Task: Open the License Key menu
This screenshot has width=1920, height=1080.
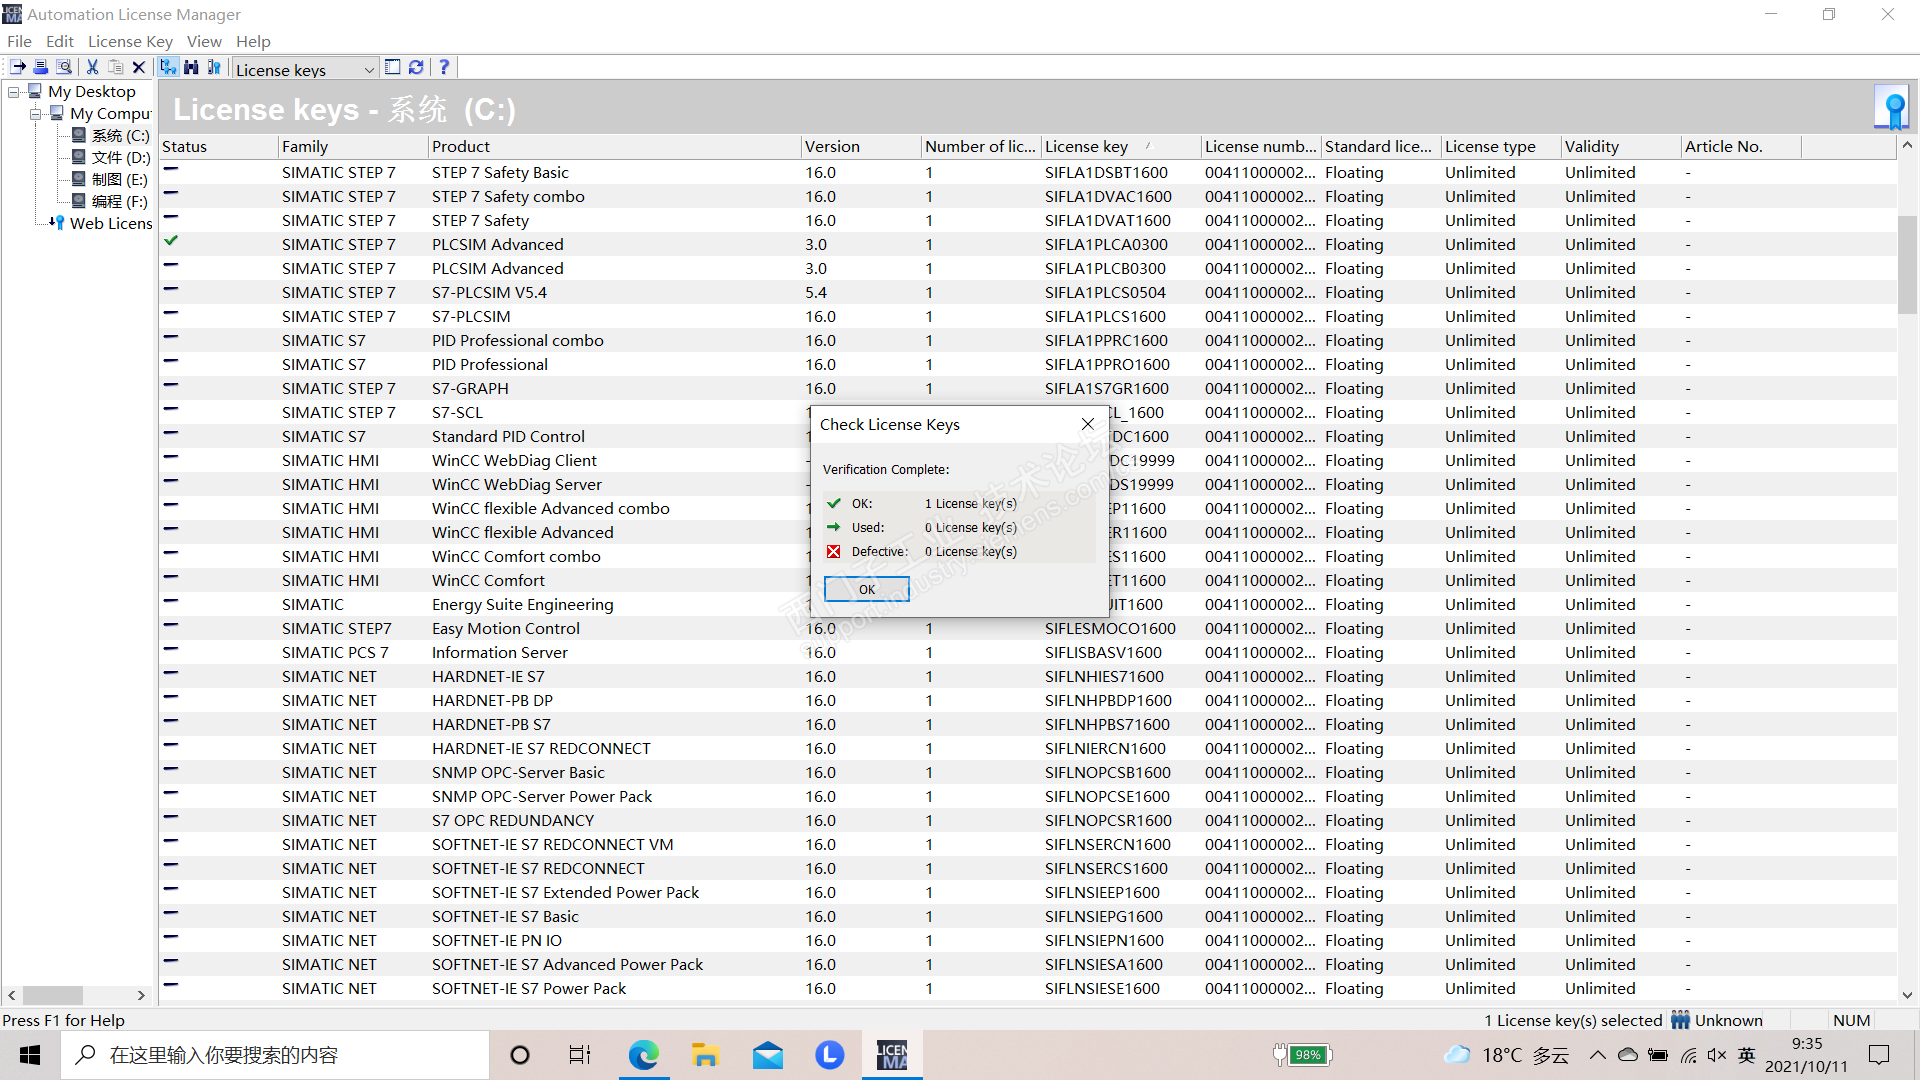Action: point(130,41)
